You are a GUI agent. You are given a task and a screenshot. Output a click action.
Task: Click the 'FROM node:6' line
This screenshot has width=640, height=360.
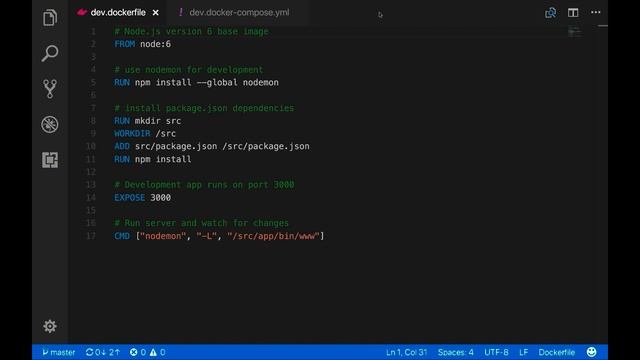pyautogui.click(x=142, y=44)
